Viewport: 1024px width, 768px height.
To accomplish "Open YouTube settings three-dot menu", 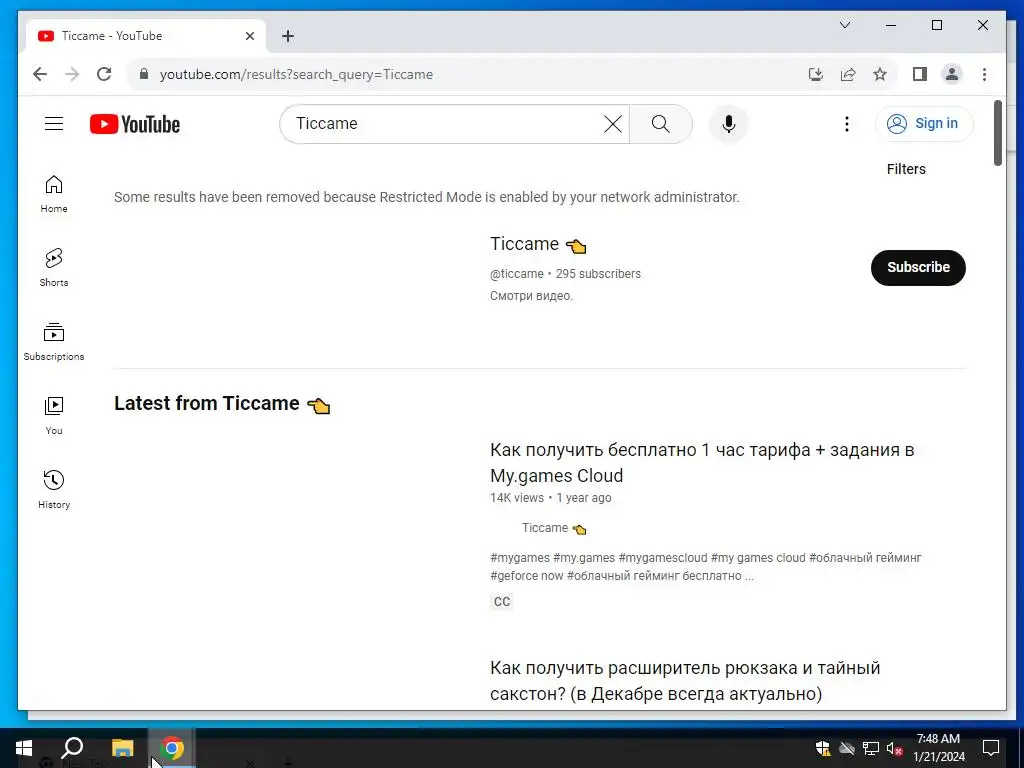I will pos(847,124).
